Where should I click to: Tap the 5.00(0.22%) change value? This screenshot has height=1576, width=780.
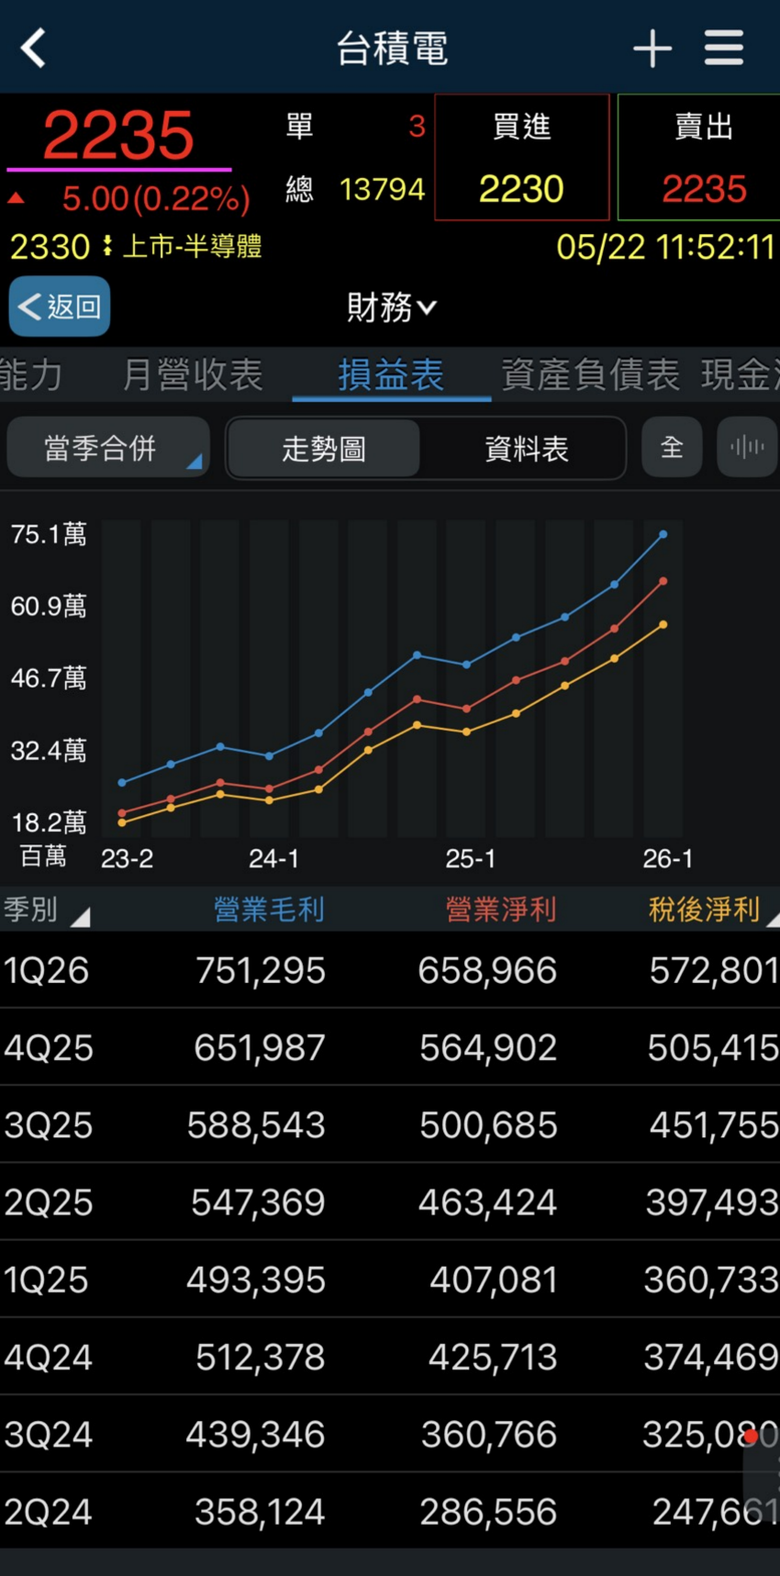coord(156,199)
